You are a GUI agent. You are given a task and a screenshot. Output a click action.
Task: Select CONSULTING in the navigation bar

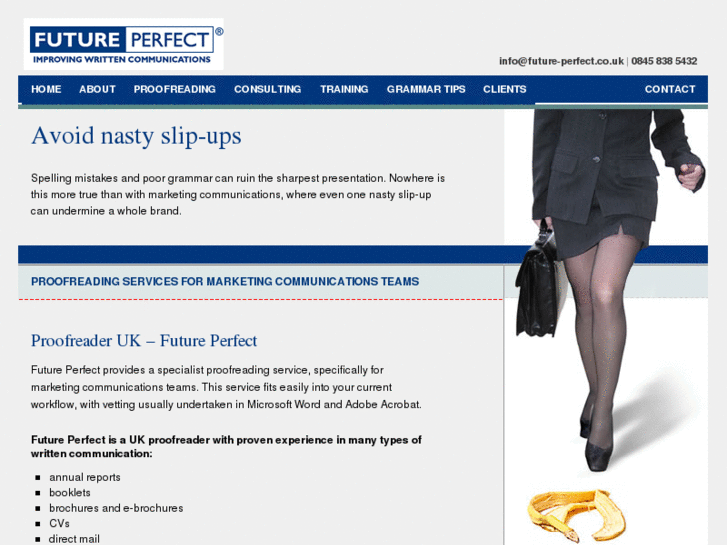click(268, 89)
